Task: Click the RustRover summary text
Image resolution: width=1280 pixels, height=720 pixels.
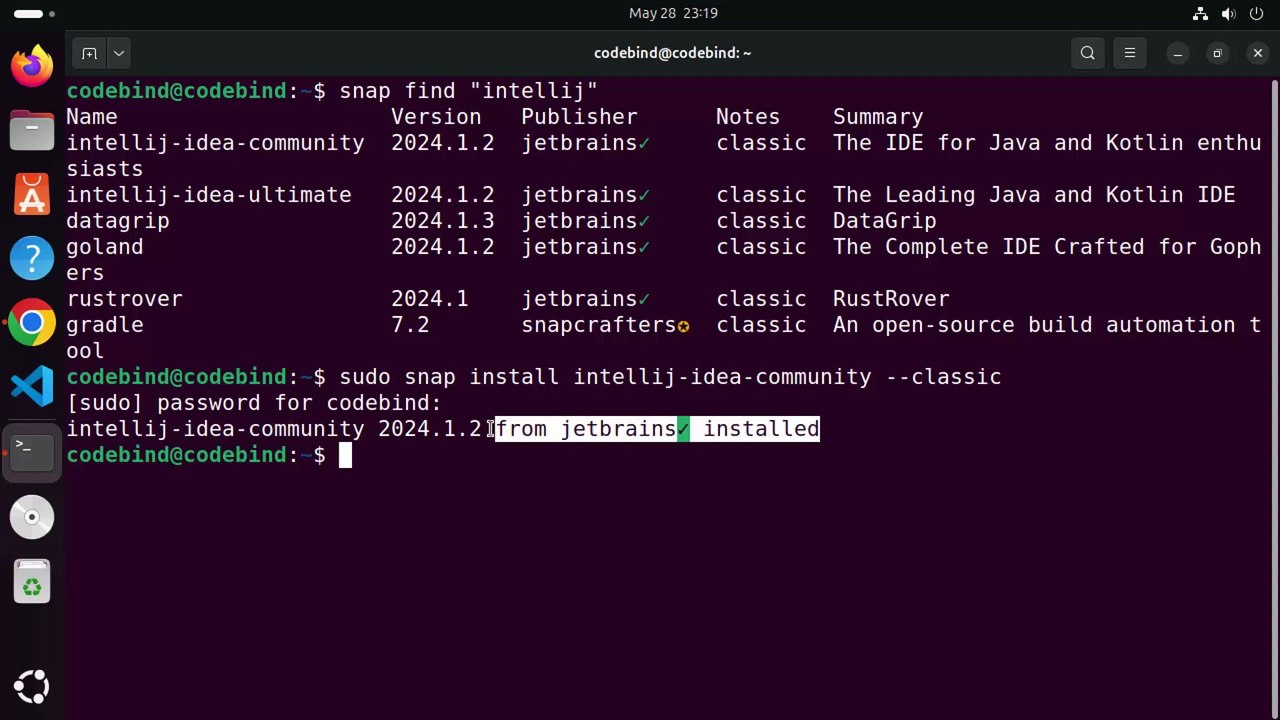Action: [891, 299]
